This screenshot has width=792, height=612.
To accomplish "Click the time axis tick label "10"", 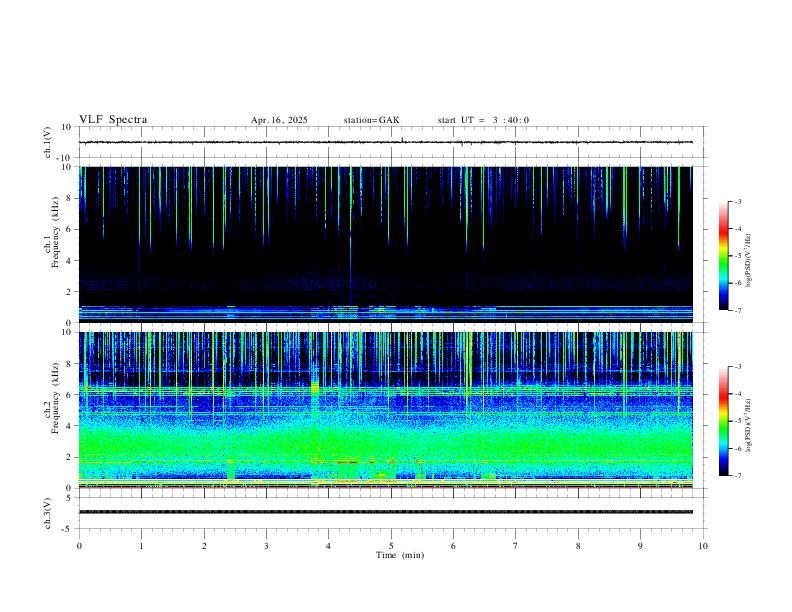I will (x=703, y=546).
